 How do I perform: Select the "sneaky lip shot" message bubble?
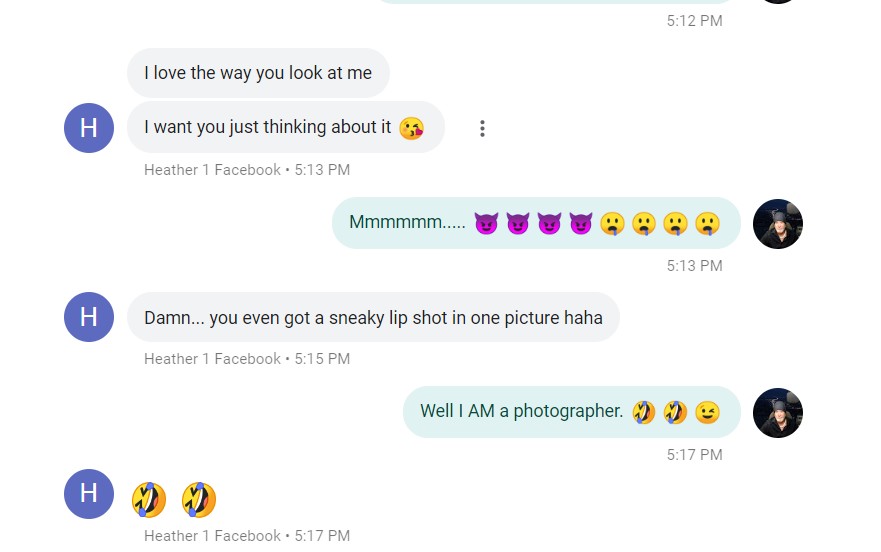373,318
